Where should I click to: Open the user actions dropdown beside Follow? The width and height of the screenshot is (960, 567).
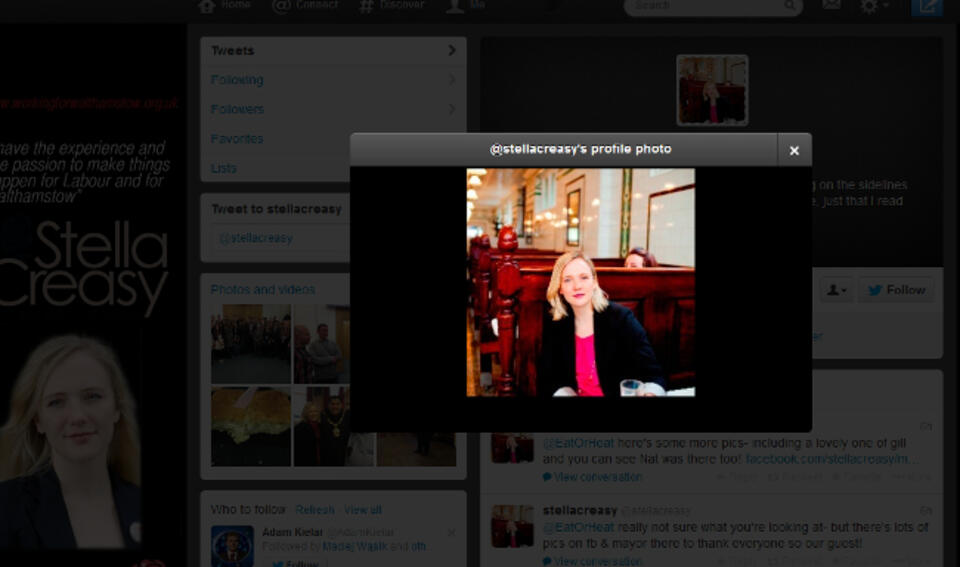(835, 290)
